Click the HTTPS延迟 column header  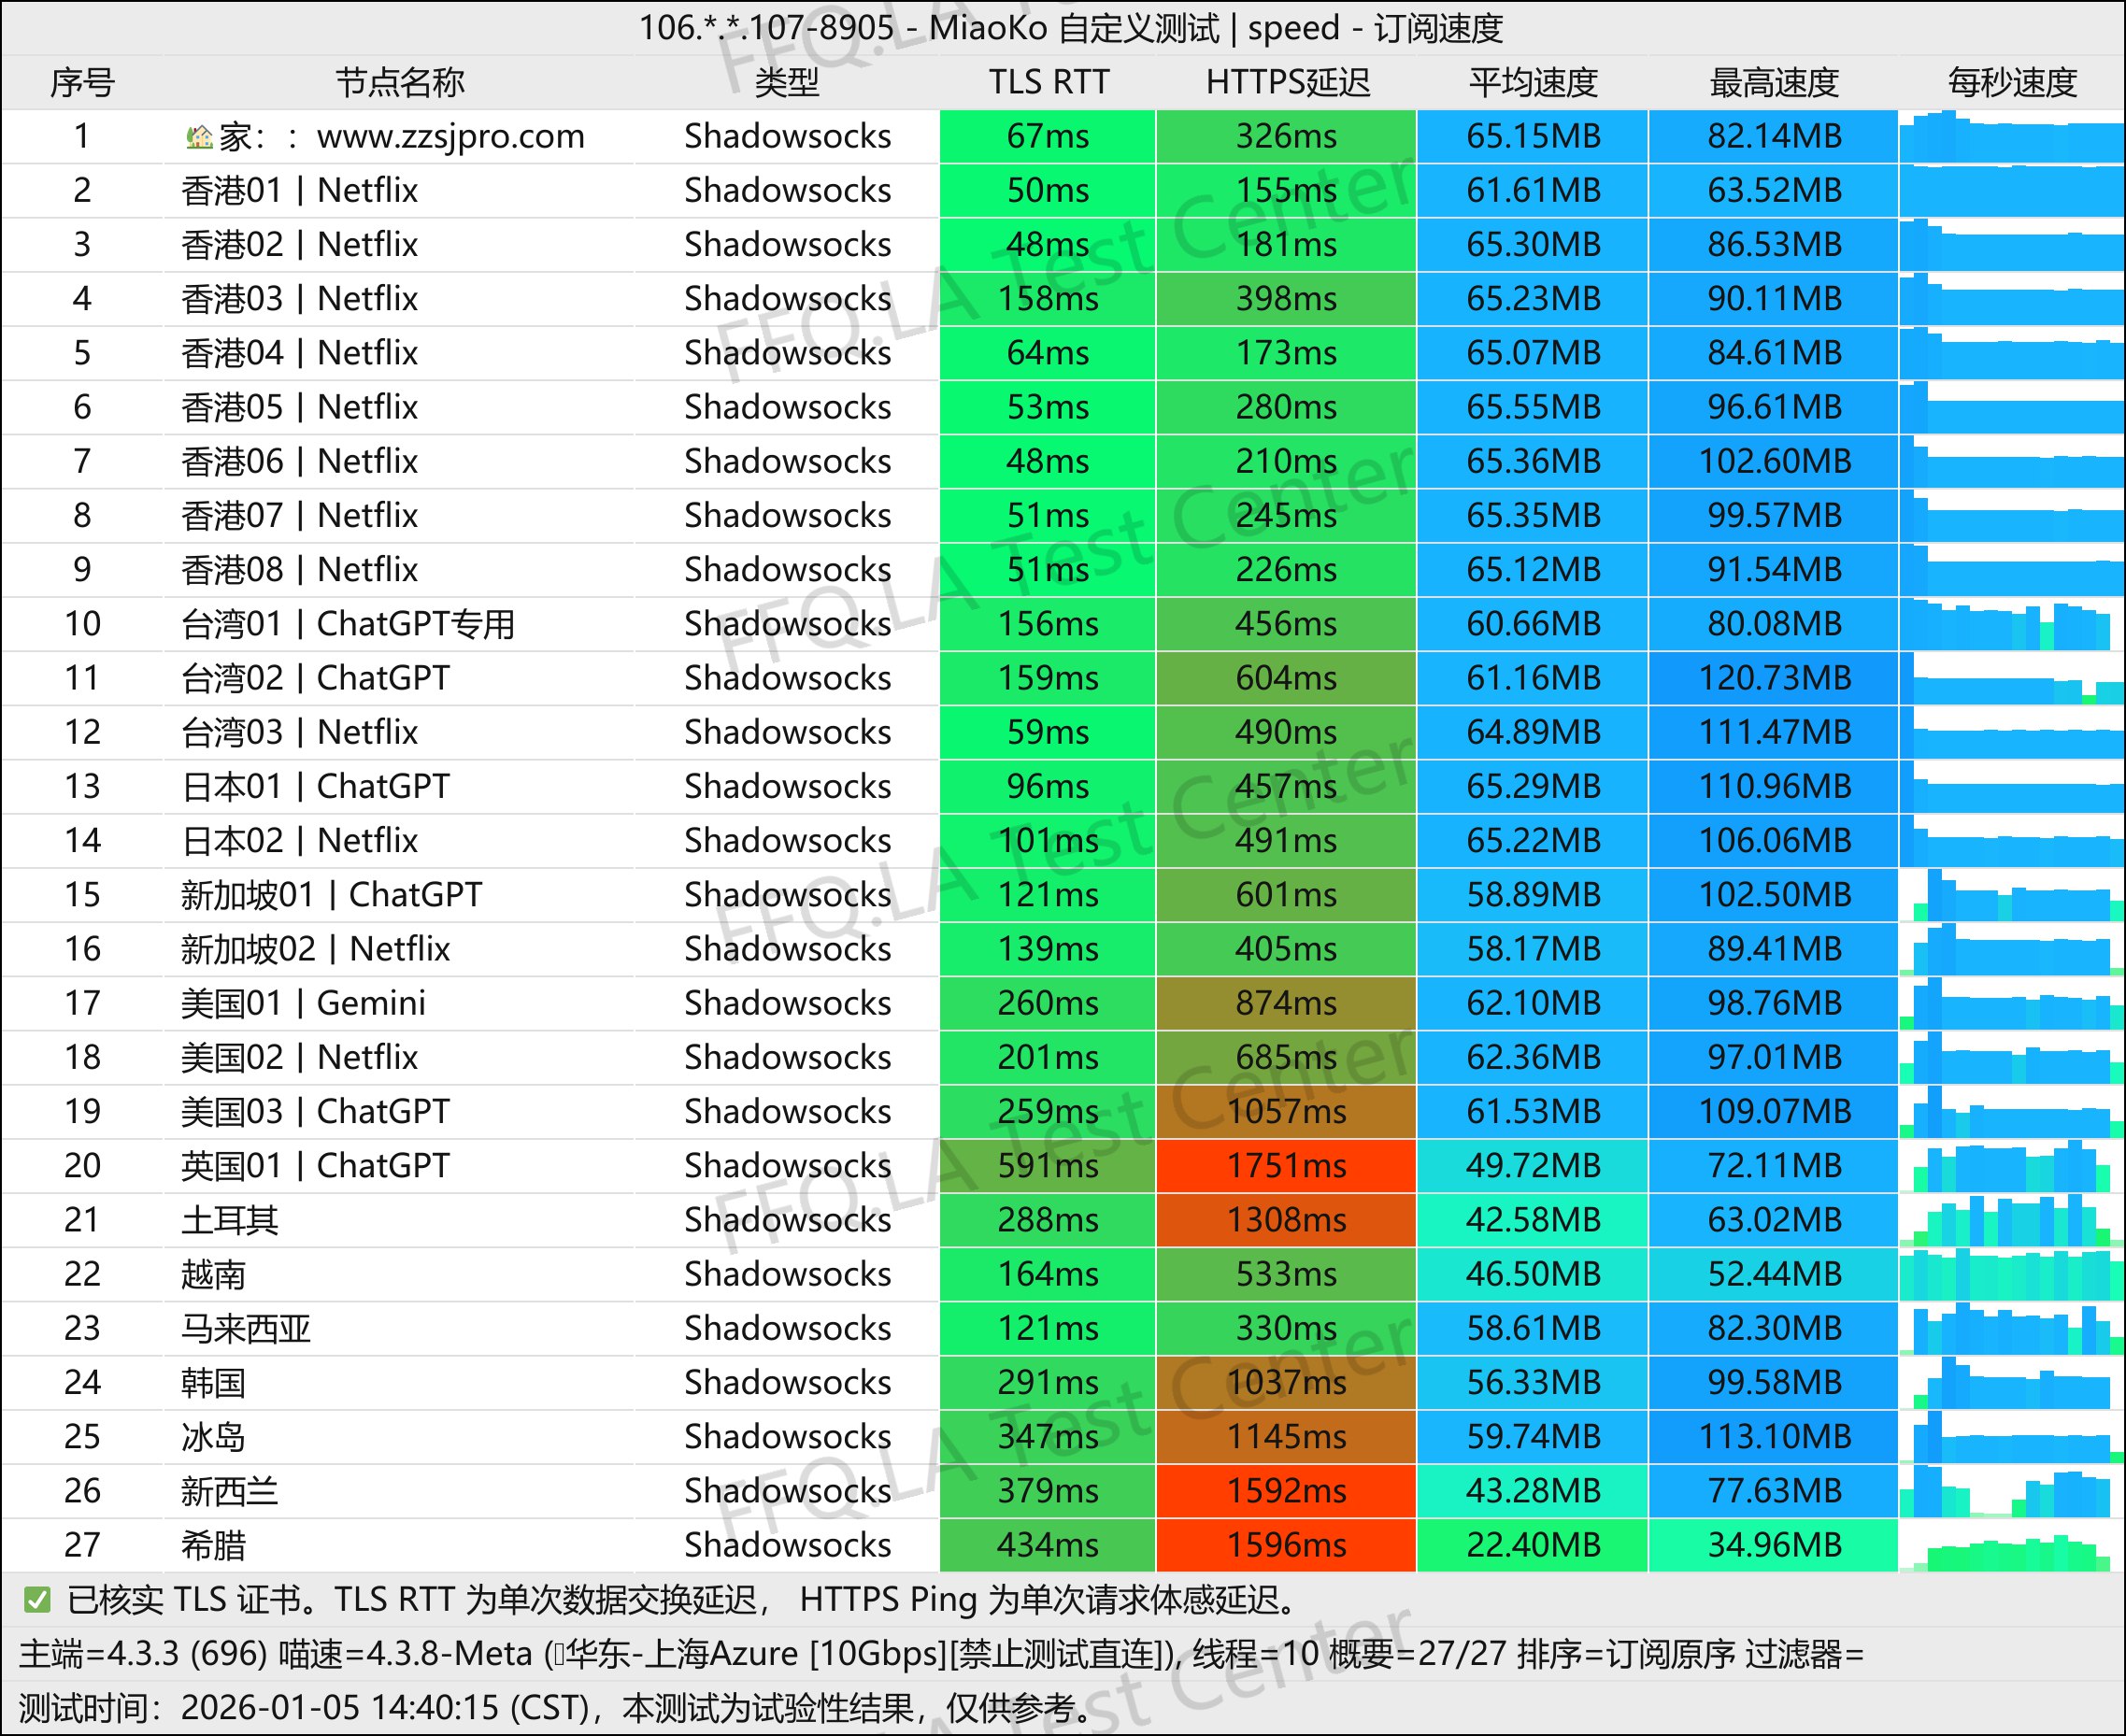click(1286, 82)
